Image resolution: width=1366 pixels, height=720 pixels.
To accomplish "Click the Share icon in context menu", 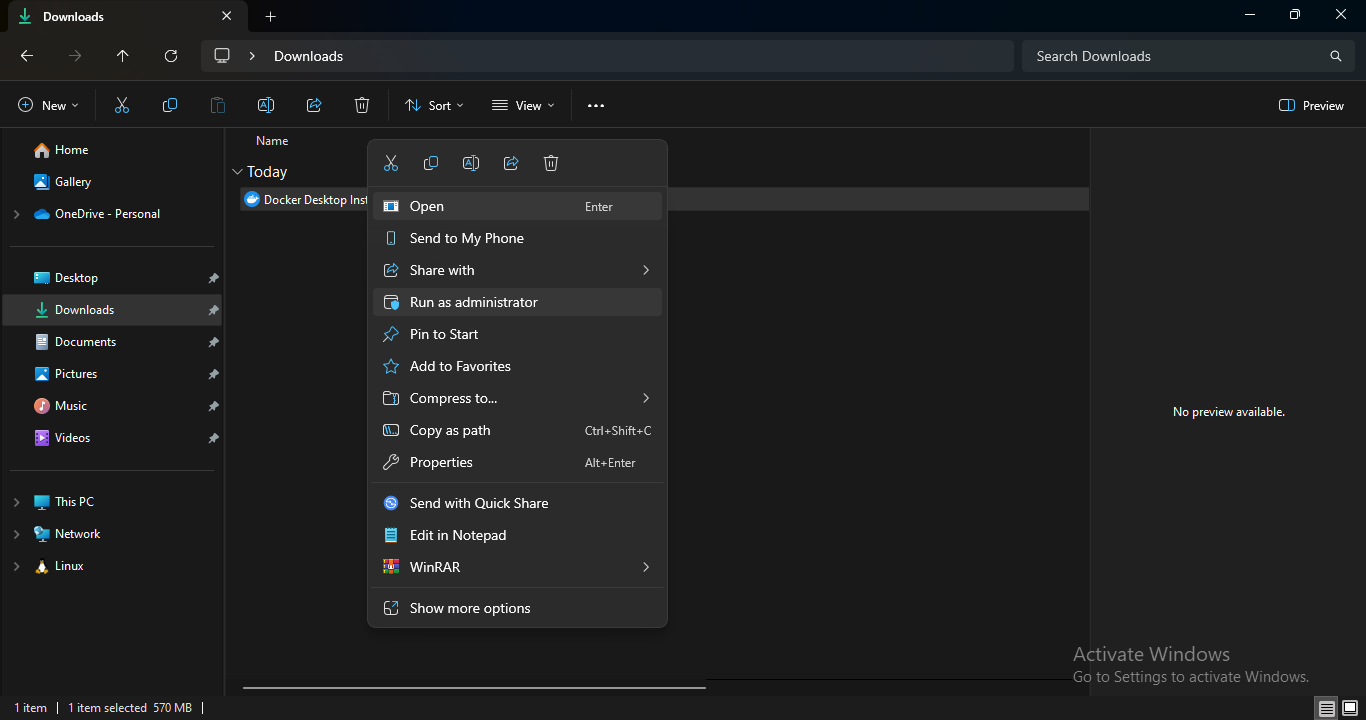I will 511,163.
